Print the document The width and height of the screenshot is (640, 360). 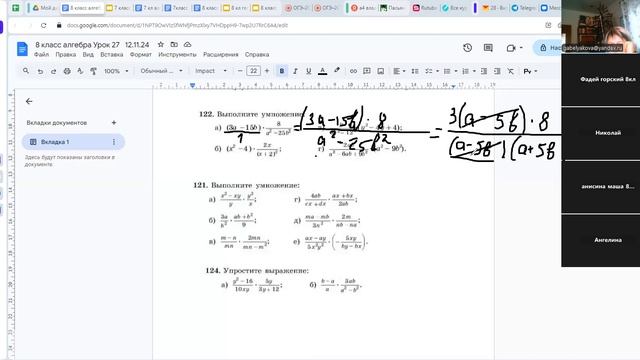(67, 71)
